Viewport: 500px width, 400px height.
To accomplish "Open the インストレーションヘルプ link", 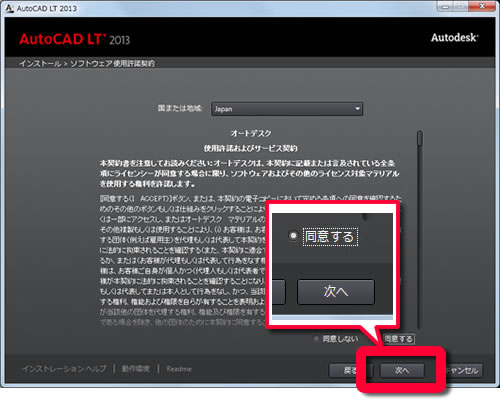I will [64, 369].
